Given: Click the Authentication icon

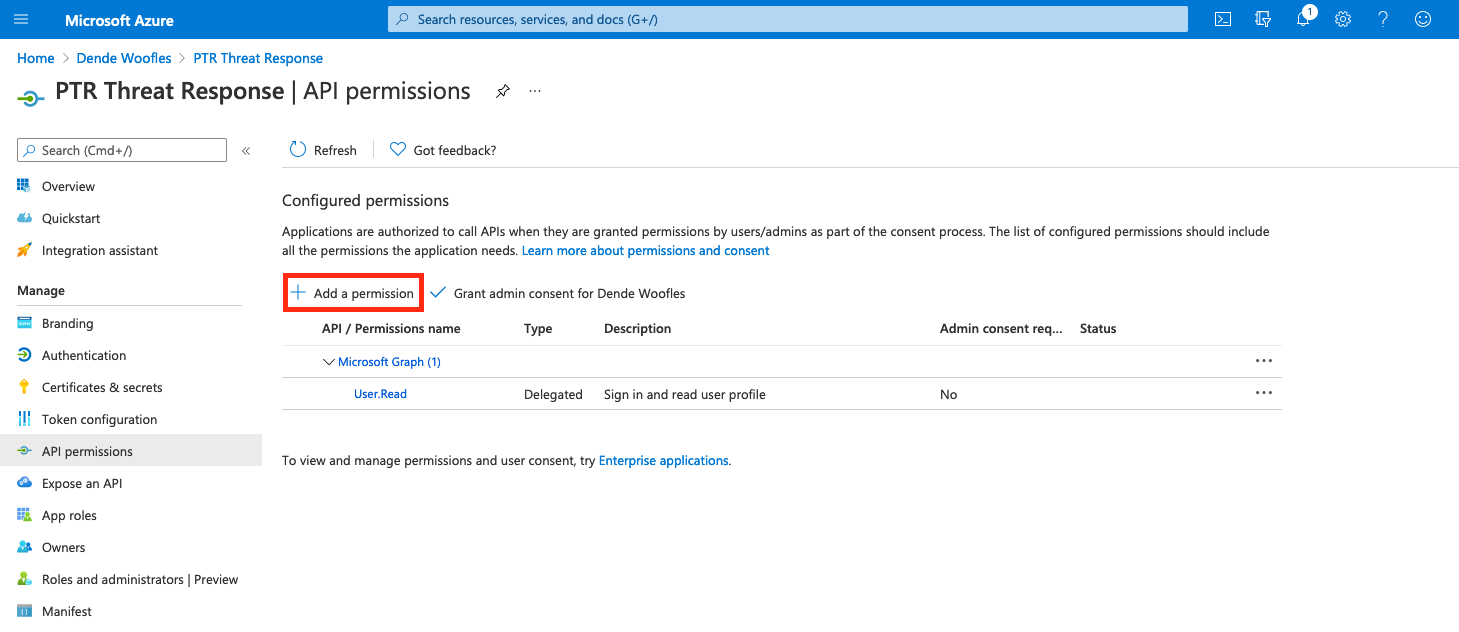Looking at the screenshot, I should (x=25, y=355).
